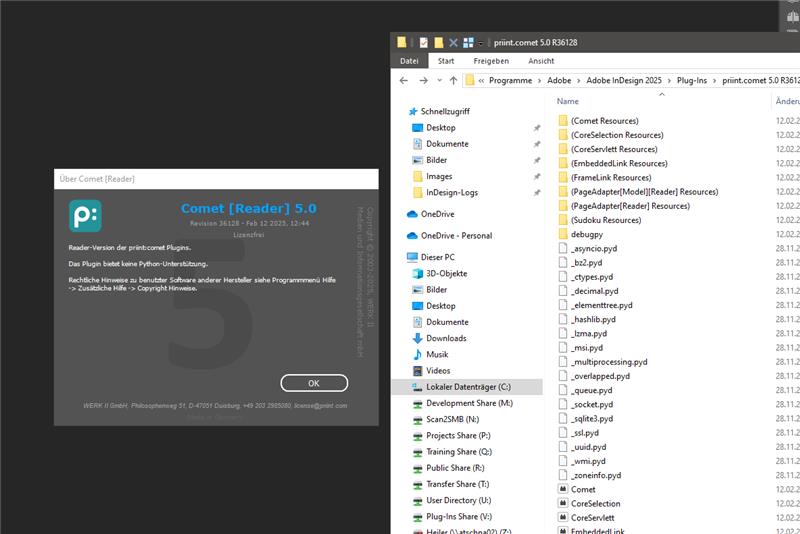Click Adobe InDesign 2025 breadcrumb

[623, 80]
